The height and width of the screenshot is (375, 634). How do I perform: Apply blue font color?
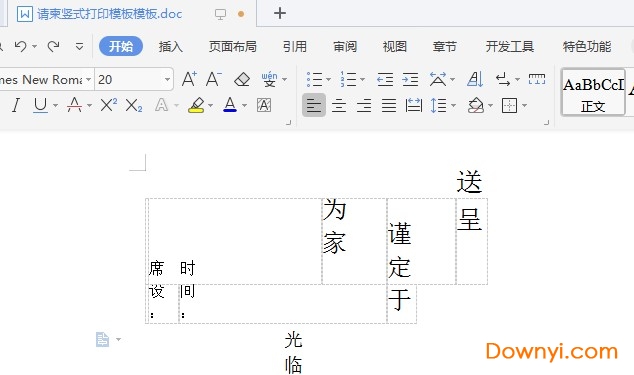(230, 105)
